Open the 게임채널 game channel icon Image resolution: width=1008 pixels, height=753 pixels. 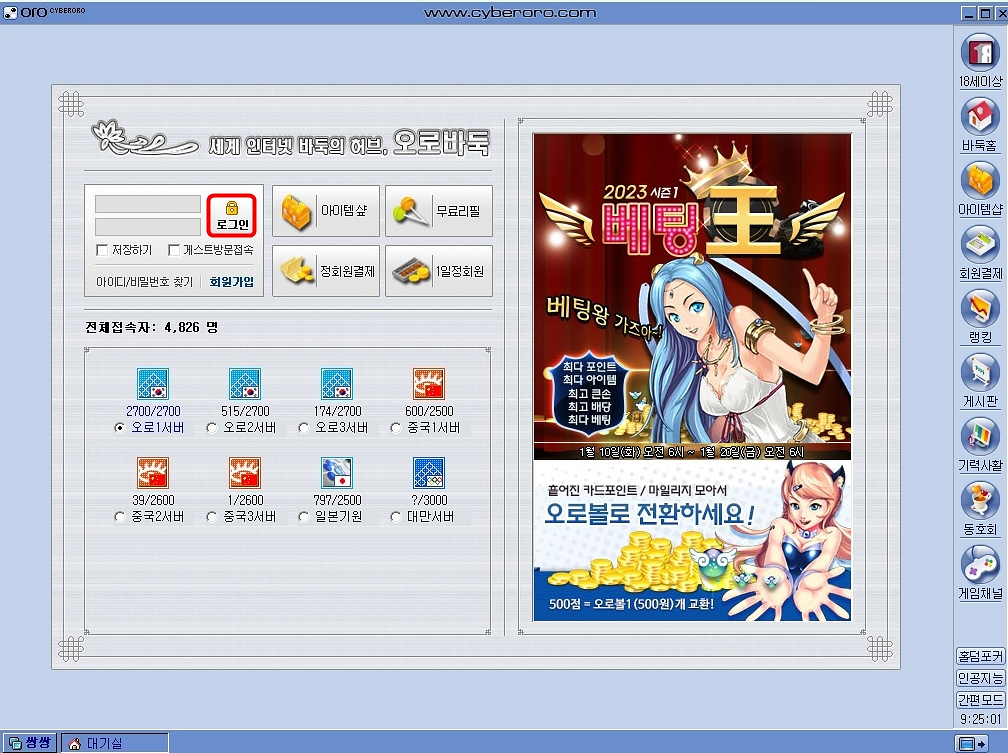[980, 564]
